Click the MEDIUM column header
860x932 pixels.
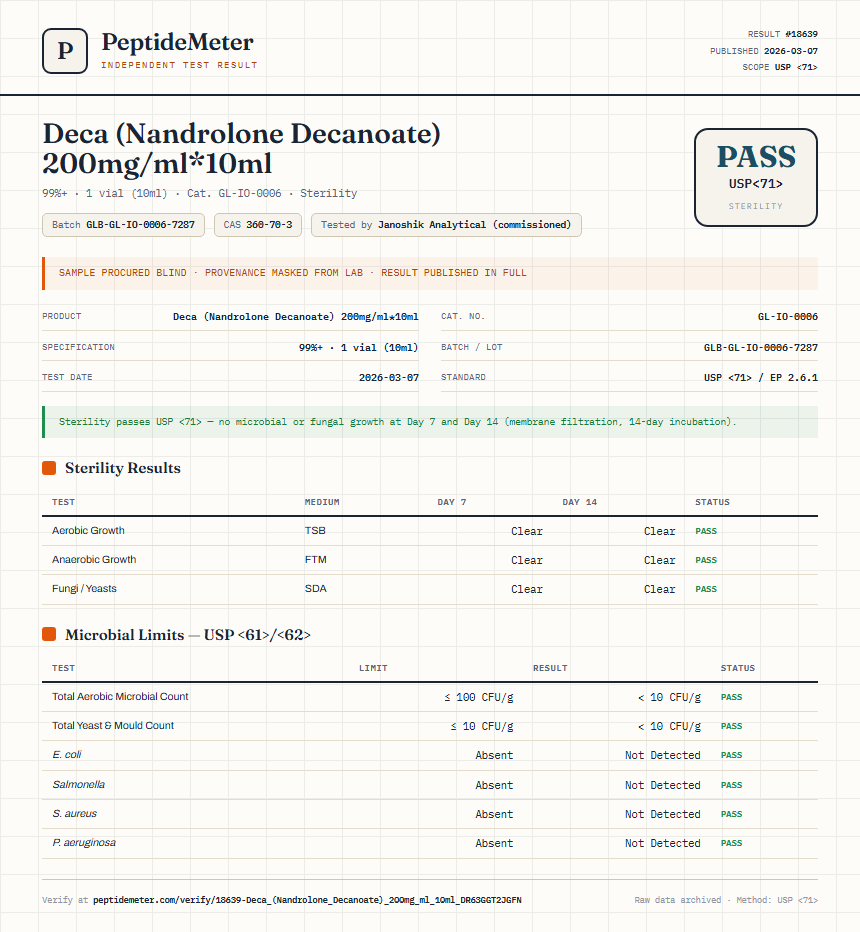(322, 502)
